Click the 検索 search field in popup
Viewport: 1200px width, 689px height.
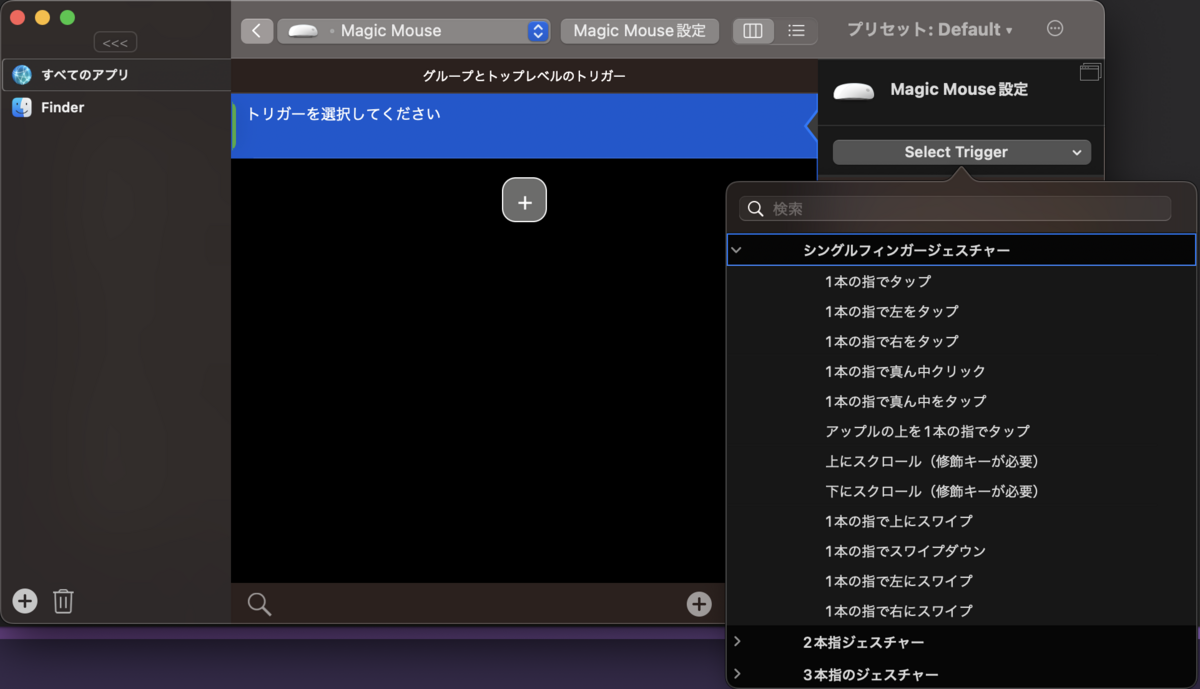coord(955,209)
